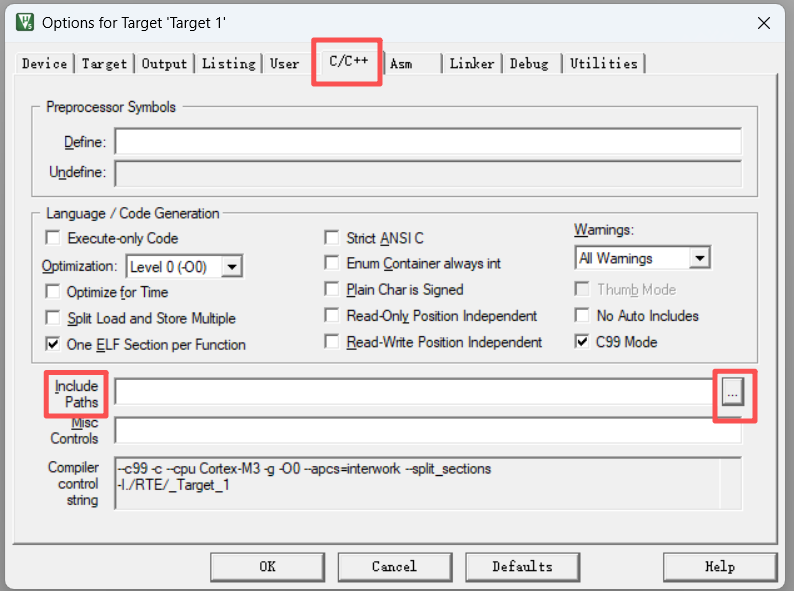Confirm settings with OK button
This screenshot has width=794, height=591.
(x=267, y=567)
